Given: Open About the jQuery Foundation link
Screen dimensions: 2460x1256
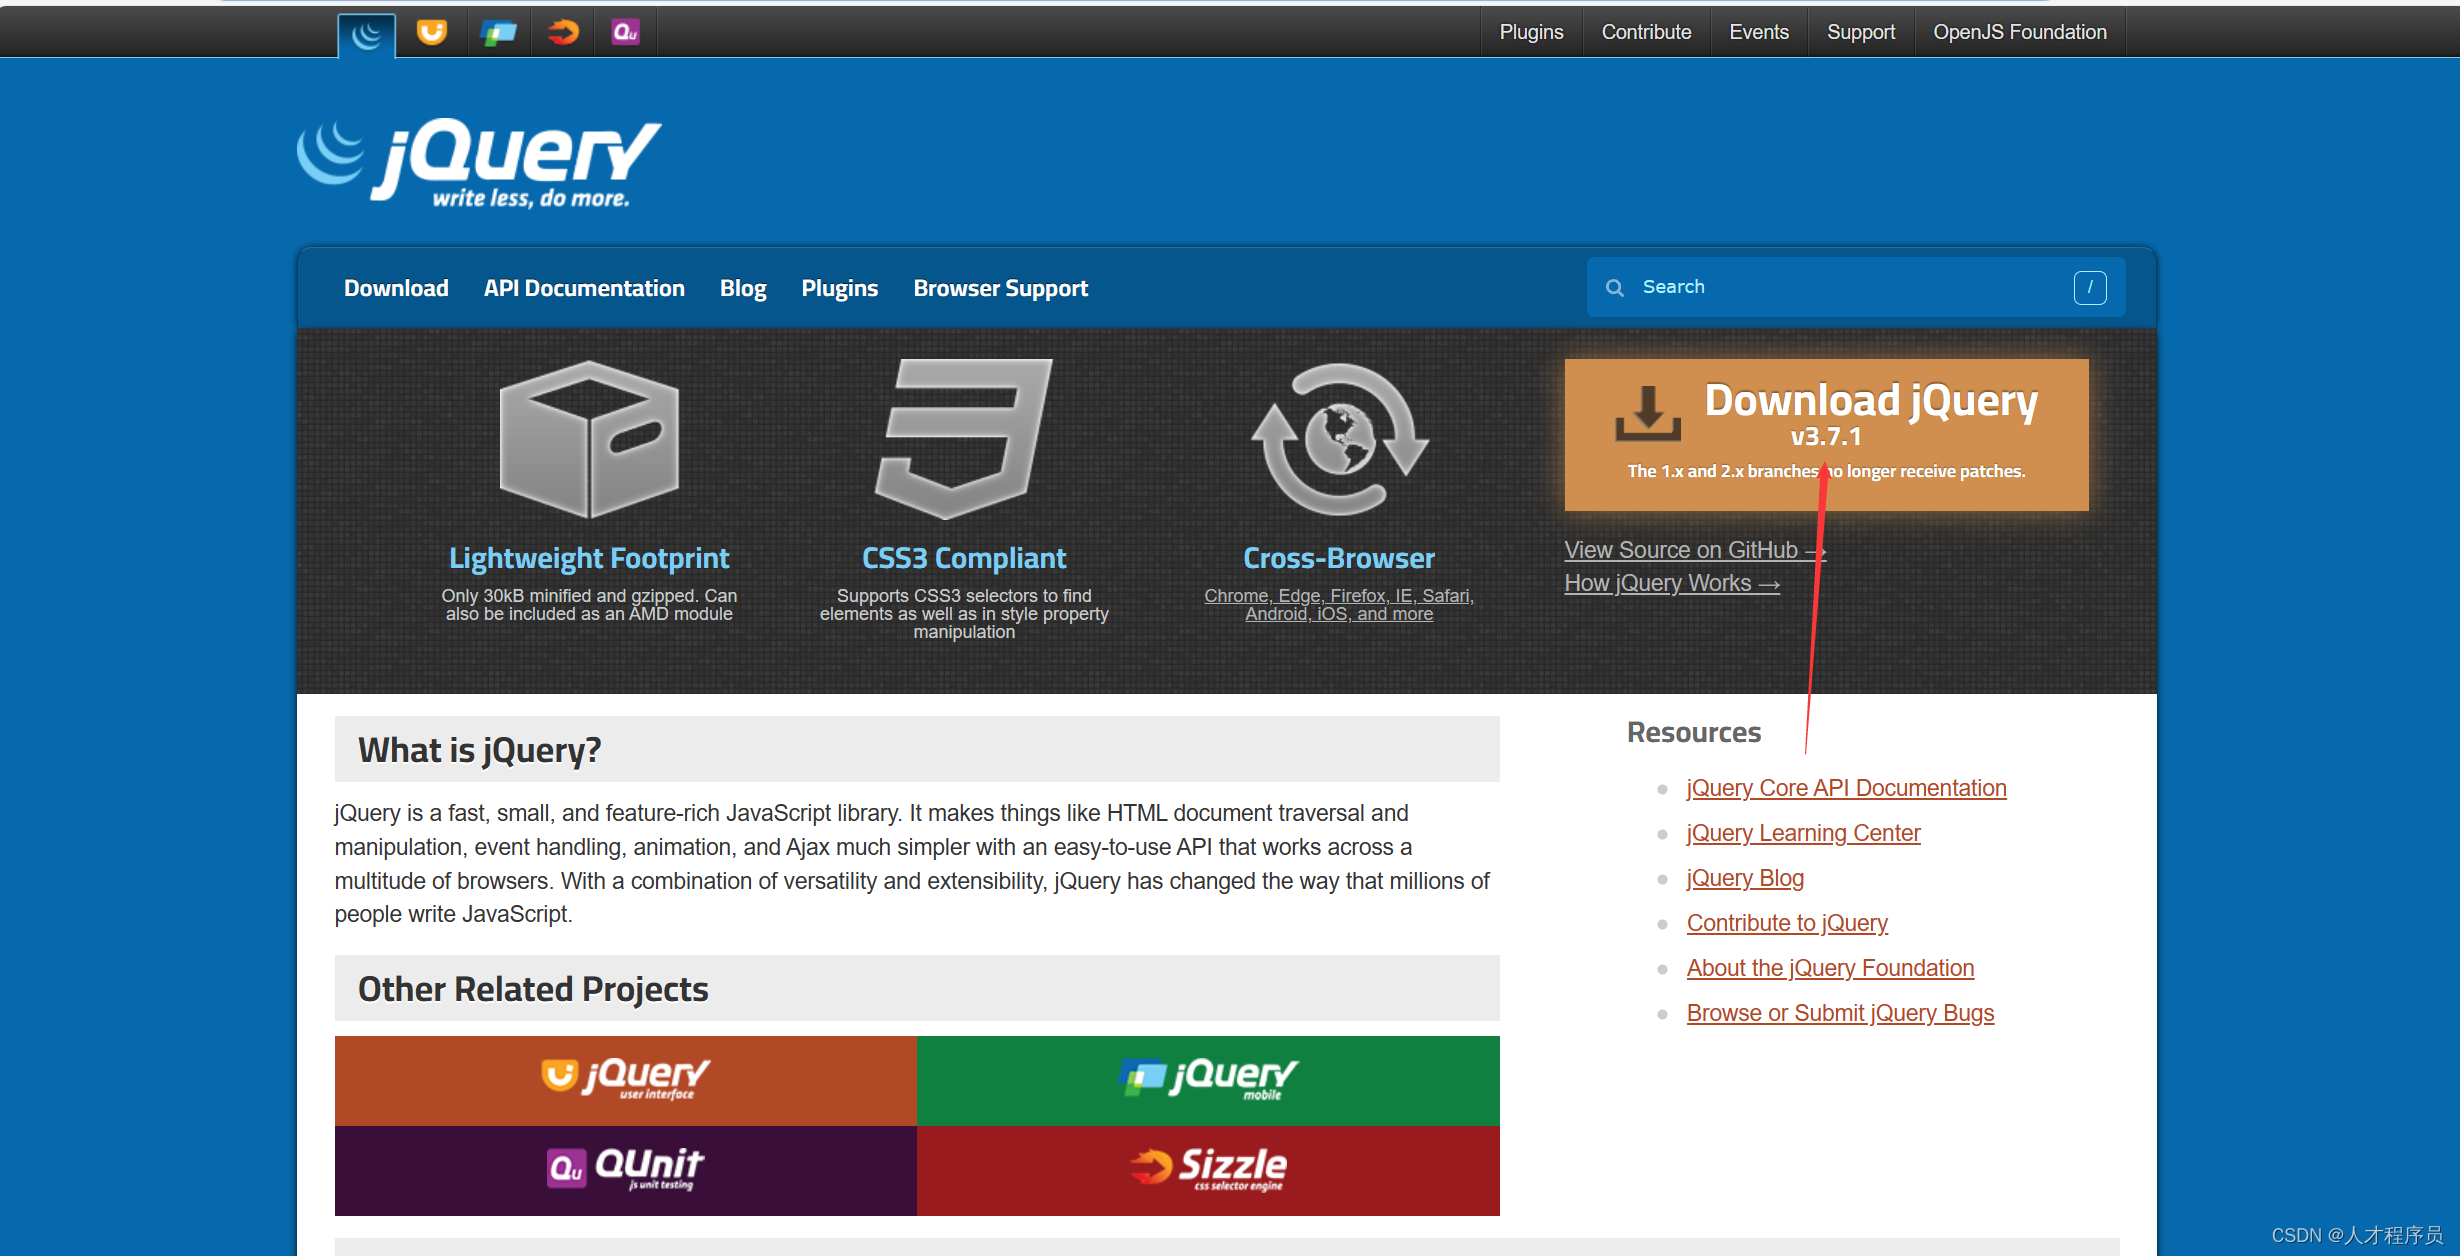Looking at the screenshot, I should click(1830, 968).
